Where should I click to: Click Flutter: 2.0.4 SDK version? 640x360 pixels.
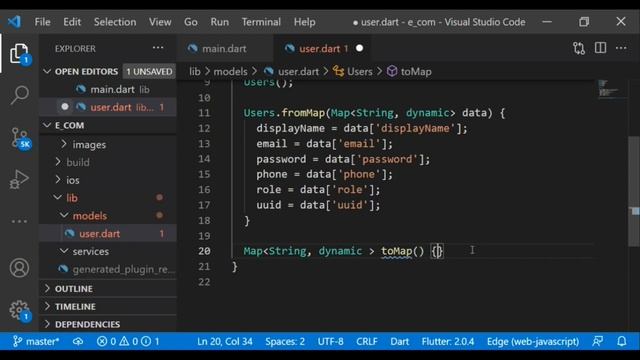click(448, 341)
